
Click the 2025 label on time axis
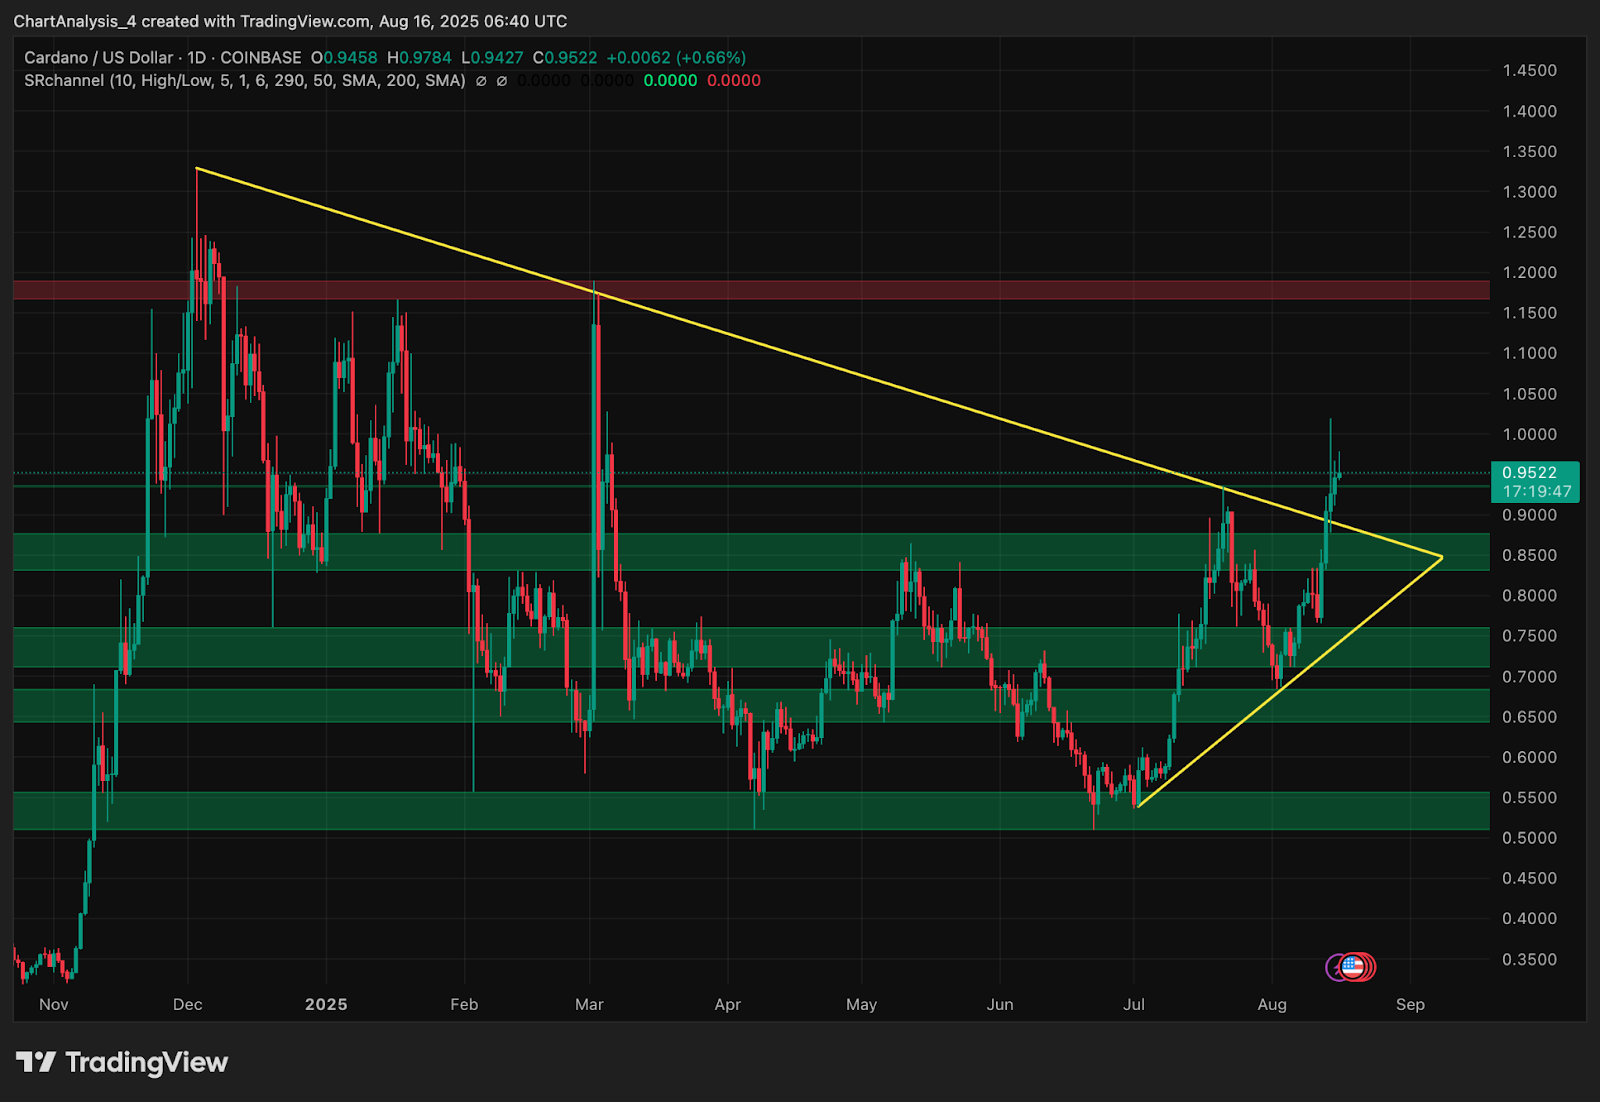[326, 1004]
